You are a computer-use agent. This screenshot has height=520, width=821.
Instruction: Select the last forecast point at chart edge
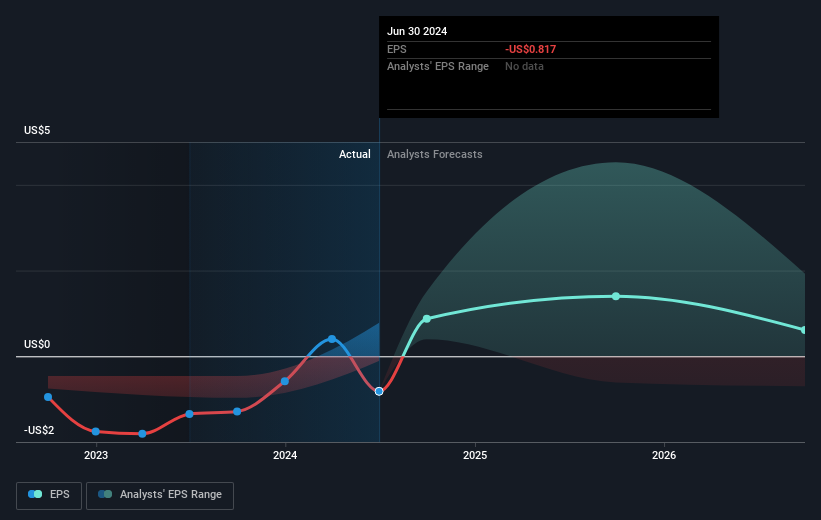(x=804, y=330)
